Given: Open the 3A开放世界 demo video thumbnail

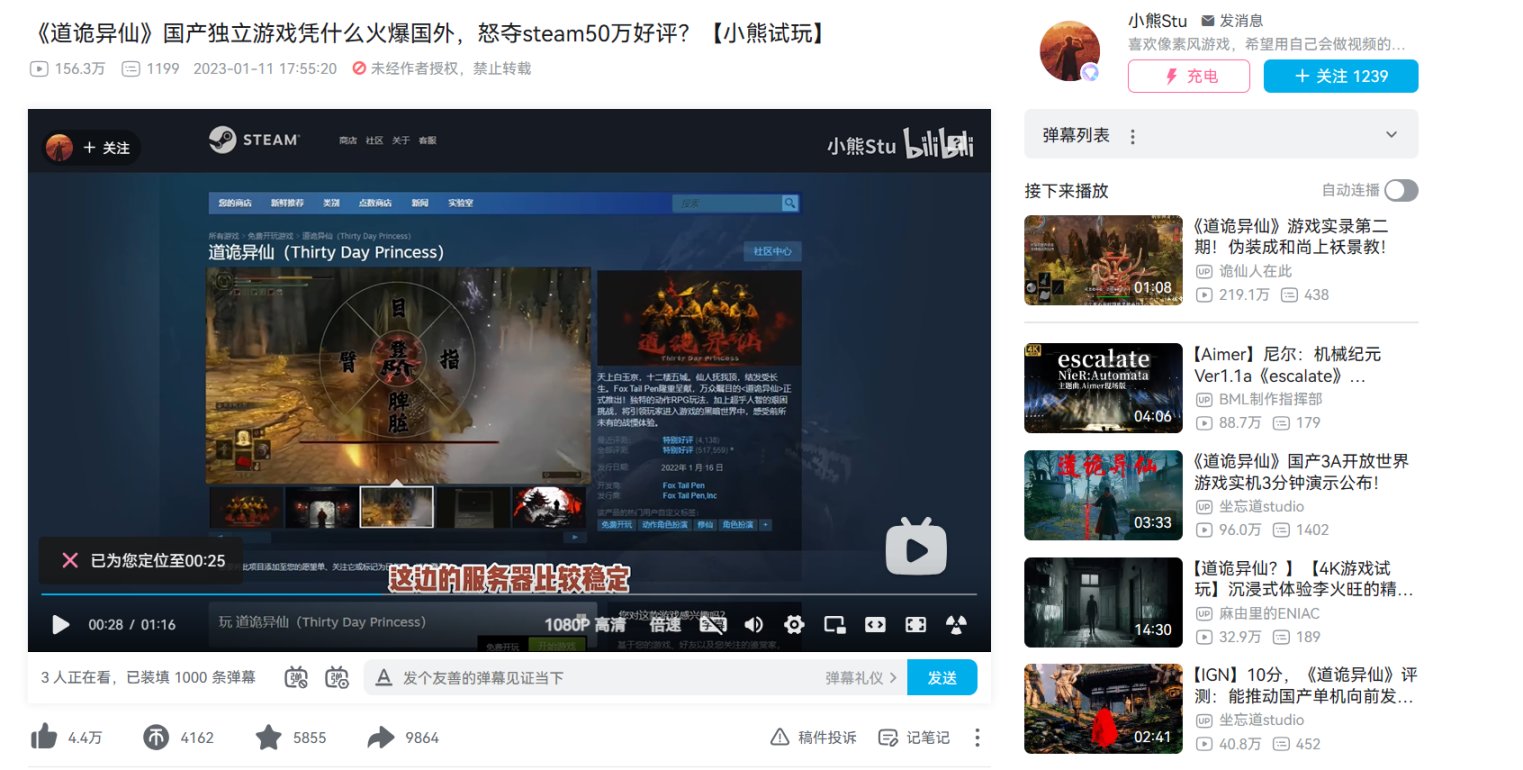Looking at the screenshot, I should point(1103,495).
